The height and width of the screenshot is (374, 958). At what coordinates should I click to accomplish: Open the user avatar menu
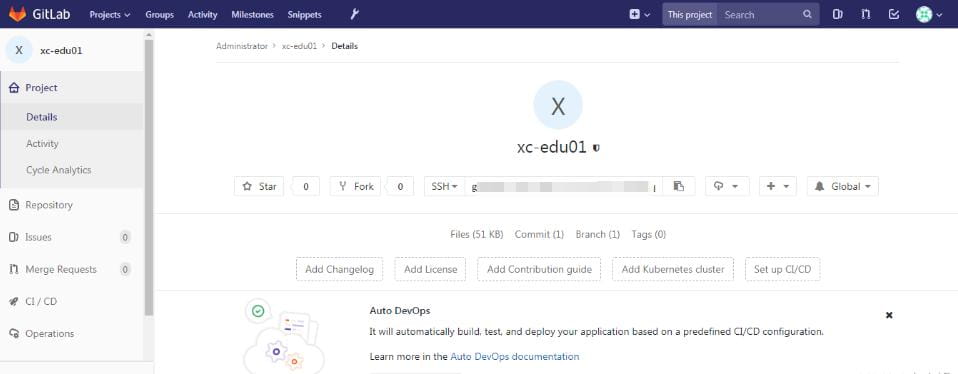pos(929,14)
